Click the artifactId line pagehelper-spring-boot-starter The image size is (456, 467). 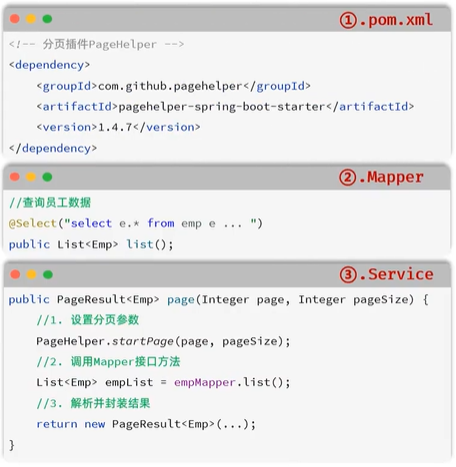tap(225, 107)
